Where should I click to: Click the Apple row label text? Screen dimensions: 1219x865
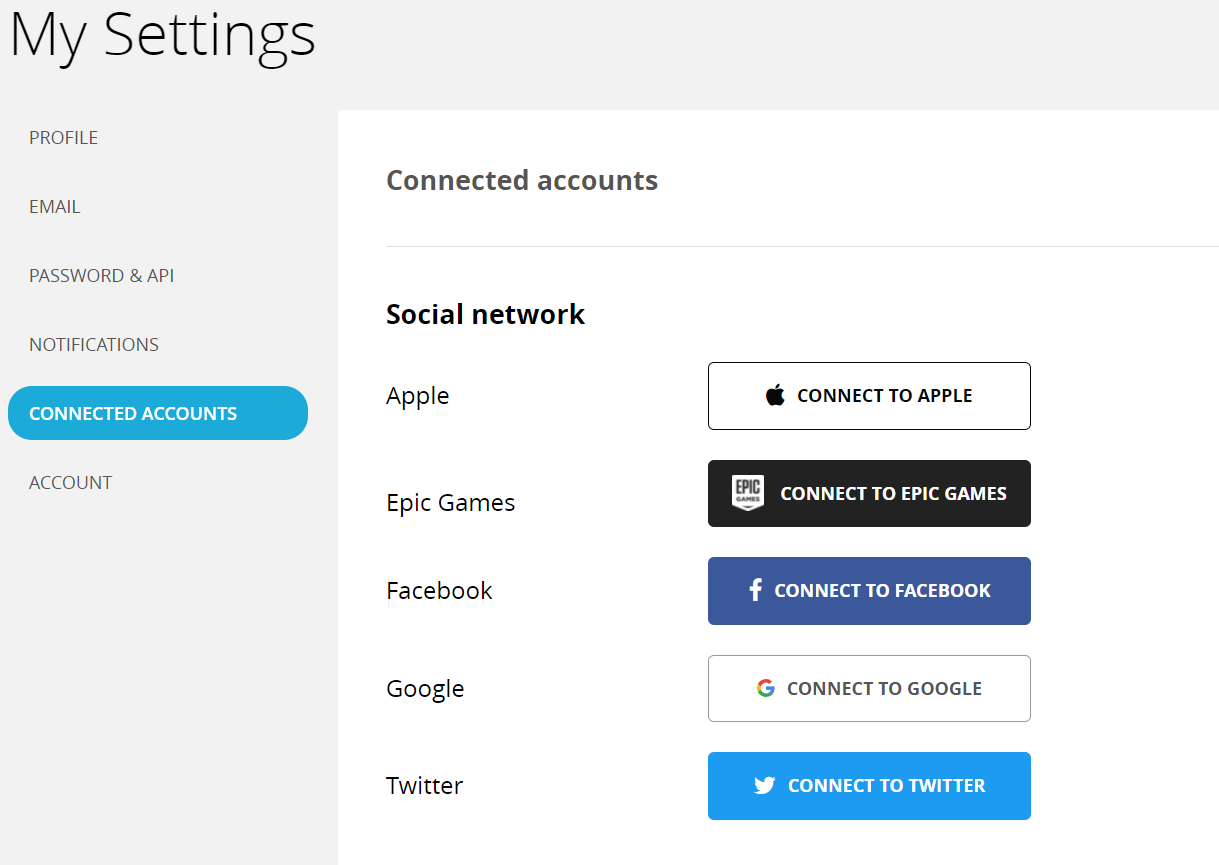[x=418, y=396]
